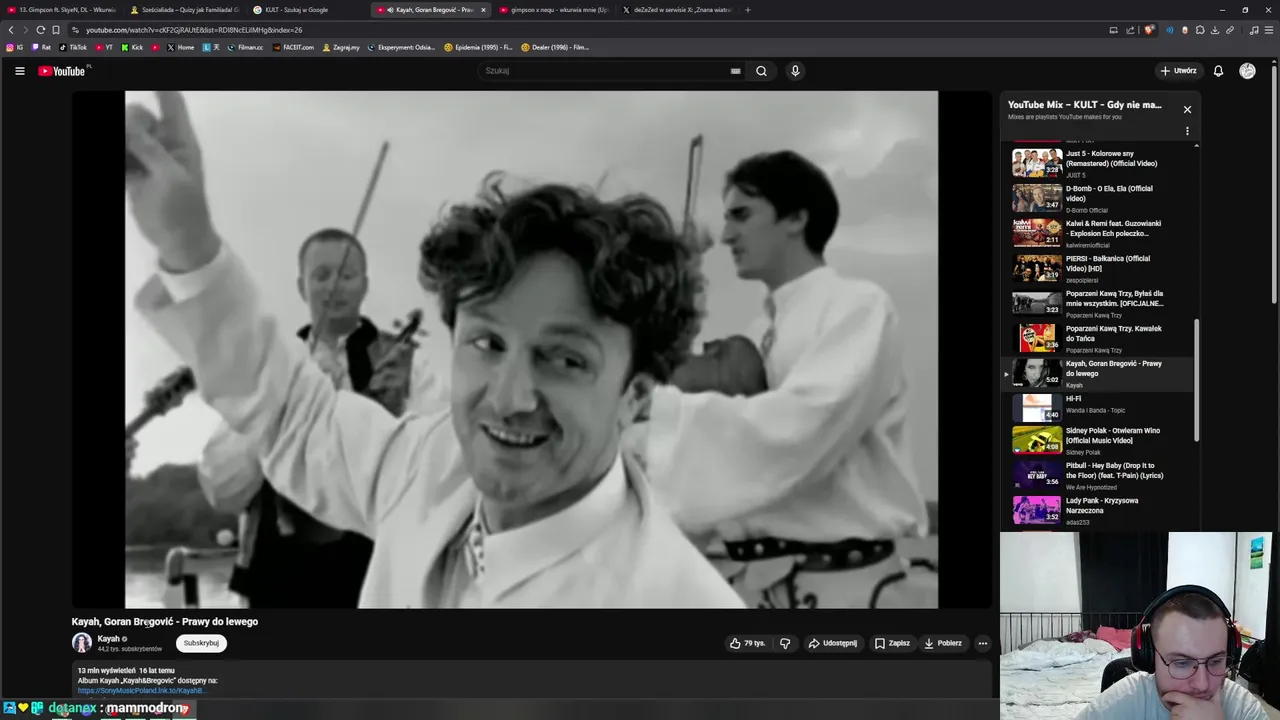Switch to the 13. Gimpson ft. SkyeN tab
The image size is (1280, 720).
click(62, 10)
